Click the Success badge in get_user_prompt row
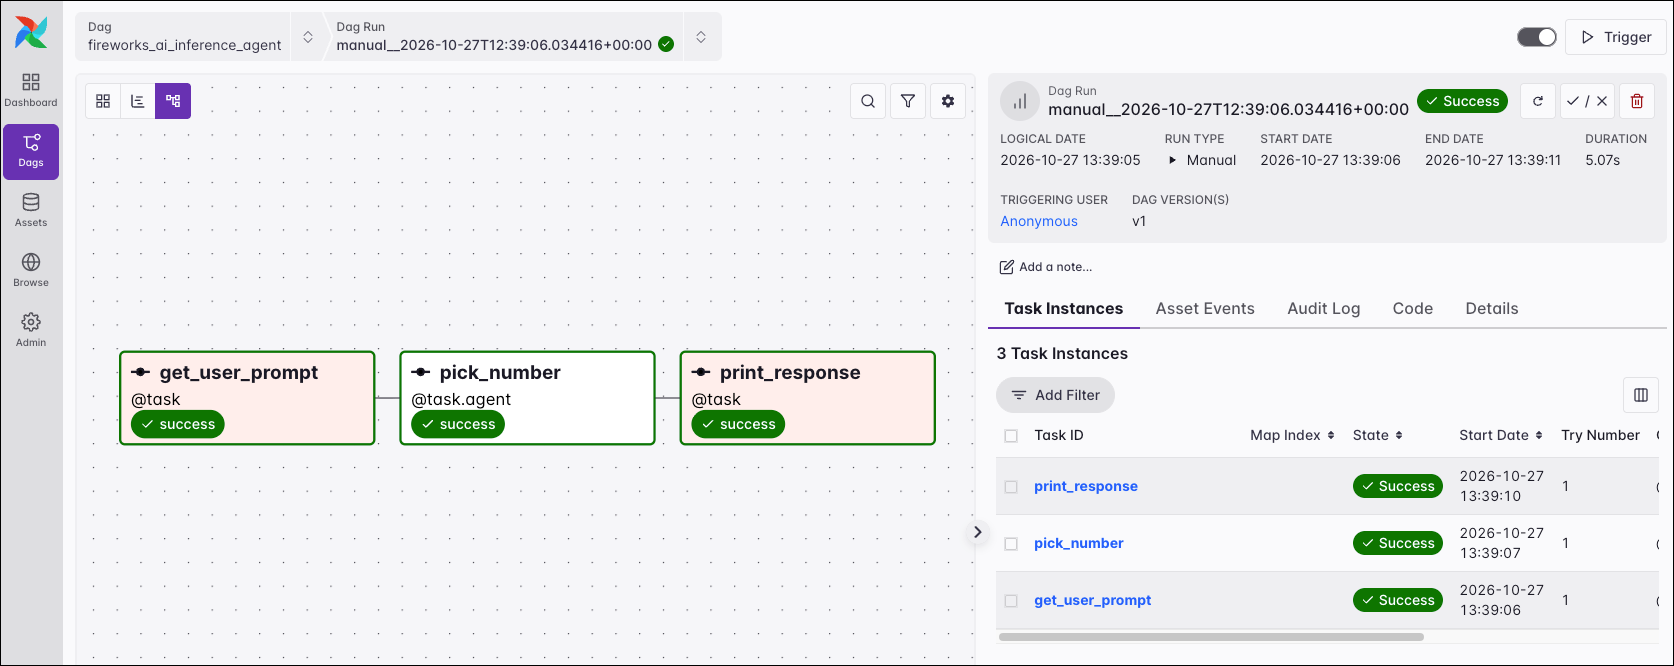Viewport: 1674px width, 666px height. click(x=1398, y=600)
